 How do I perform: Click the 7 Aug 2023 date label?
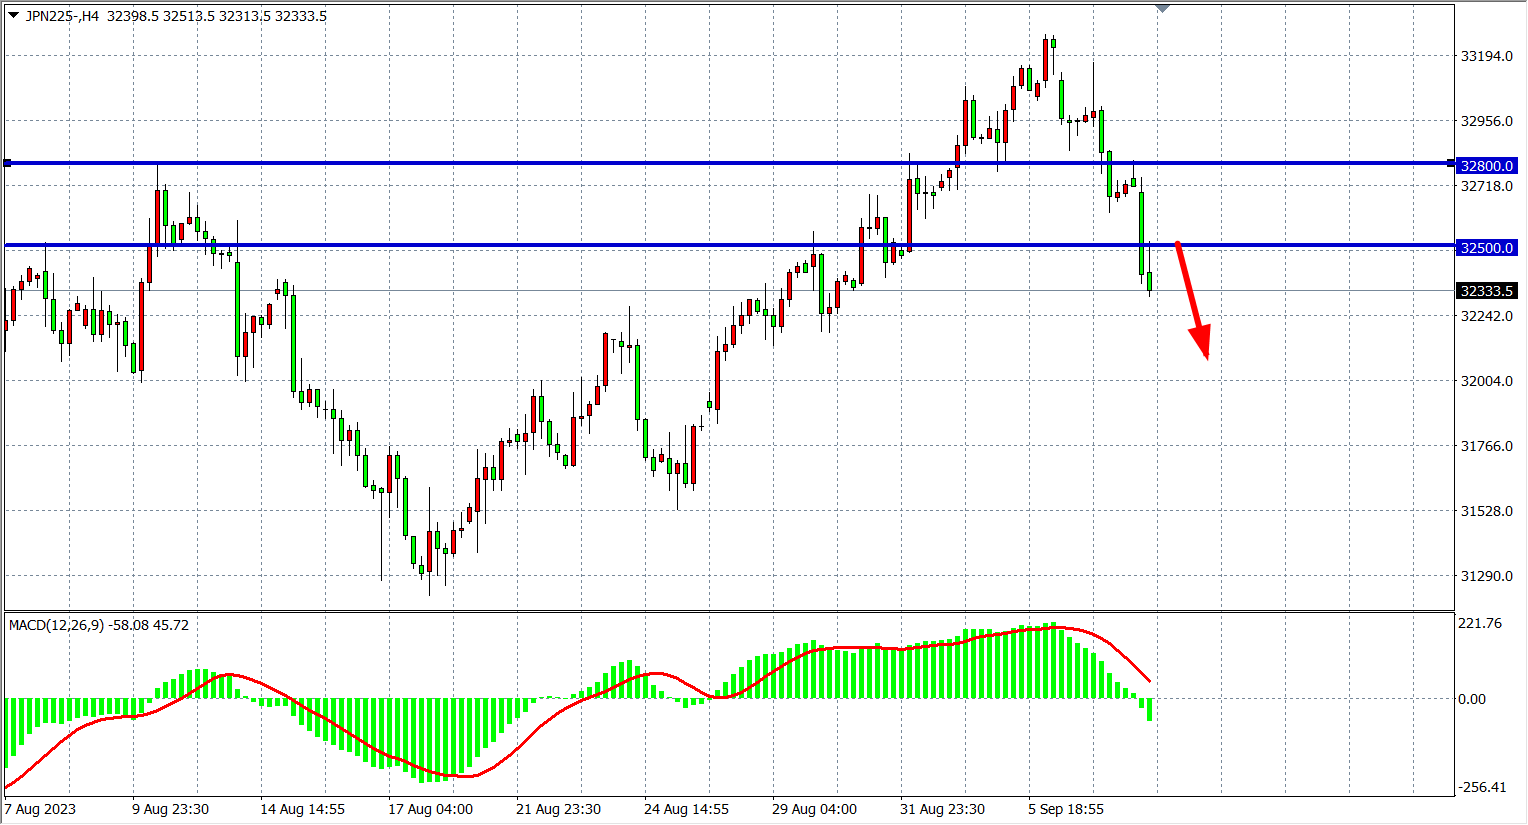(x=40, y=809)
